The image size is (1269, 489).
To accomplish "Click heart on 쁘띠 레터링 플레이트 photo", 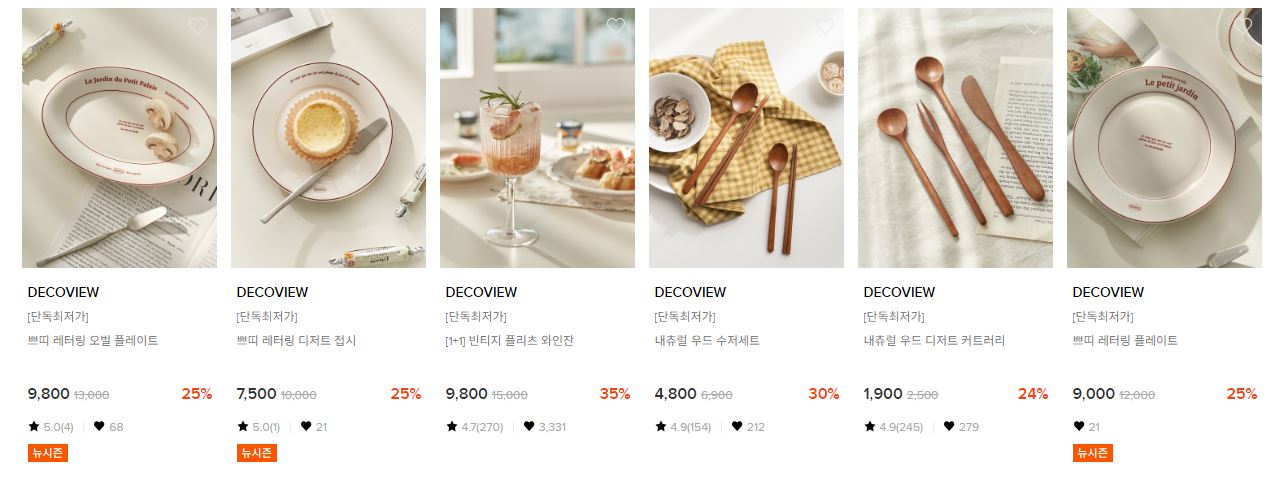I will [1243, 27].
